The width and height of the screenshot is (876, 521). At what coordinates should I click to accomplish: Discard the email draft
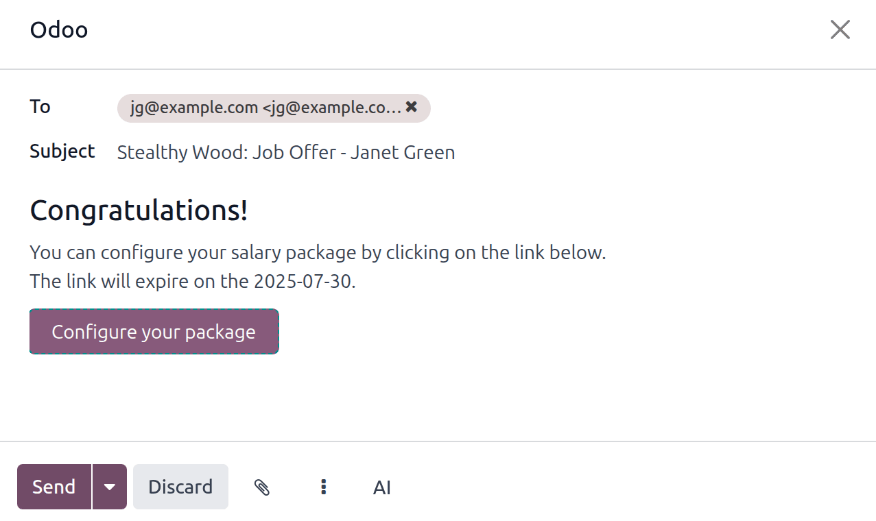(180, 487)
